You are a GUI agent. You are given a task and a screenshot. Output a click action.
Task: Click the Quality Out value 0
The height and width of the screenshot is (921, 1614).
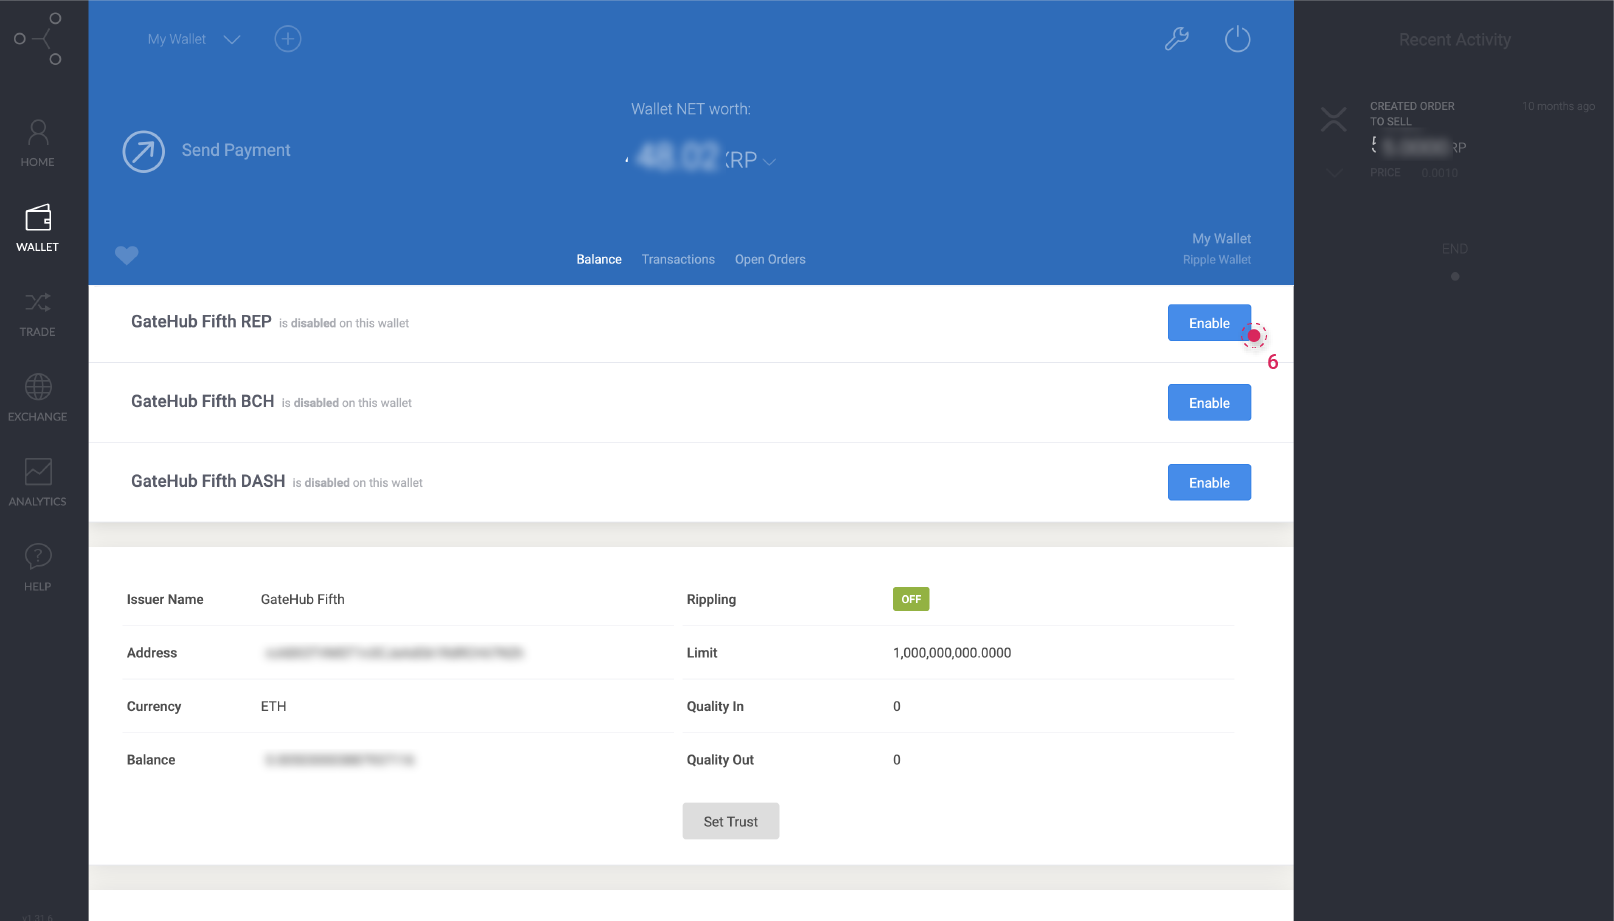tap(897, 760)
